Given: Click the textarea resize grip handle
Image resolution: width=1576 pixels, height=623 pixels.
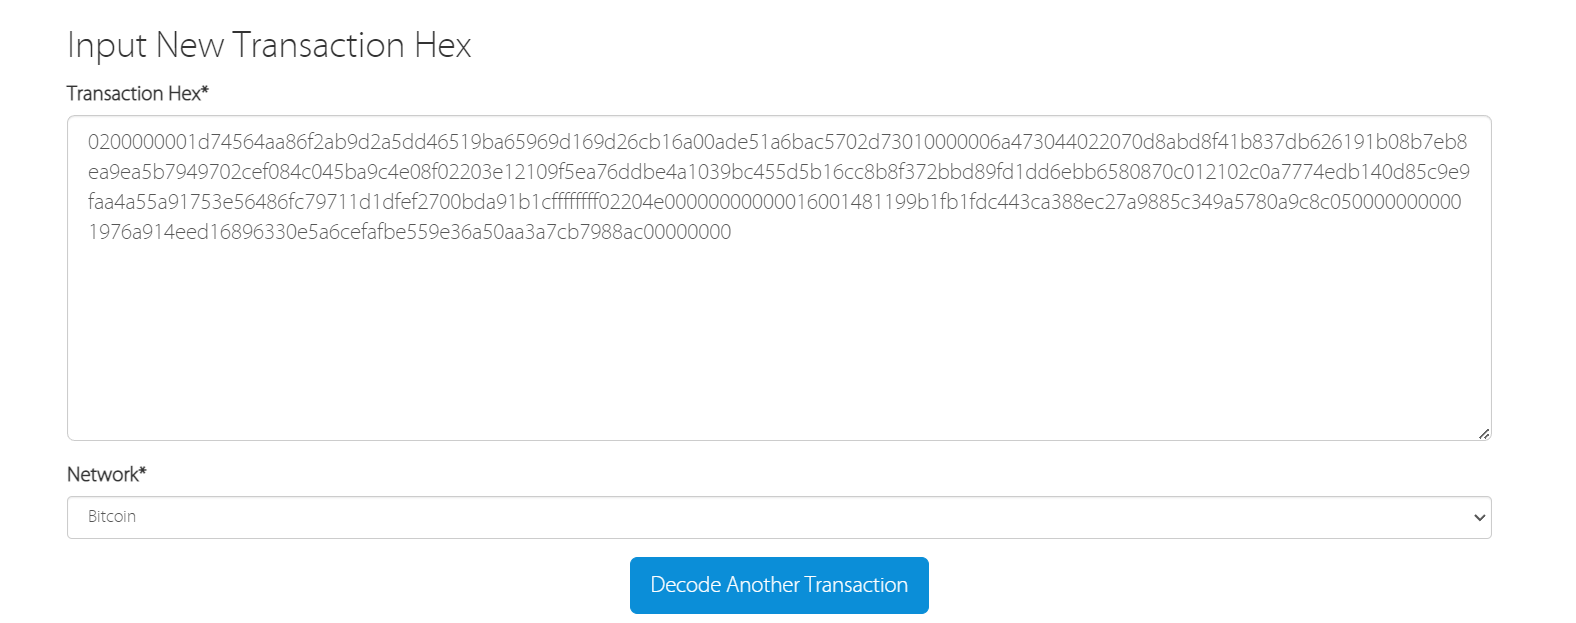Looking at the screenshot, I should [x=1485, y=432].
